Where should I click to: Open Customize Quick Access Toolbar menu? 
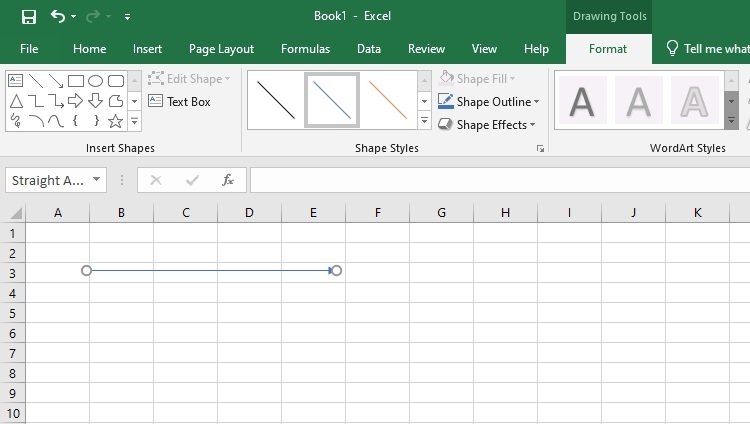coord(127,17)
